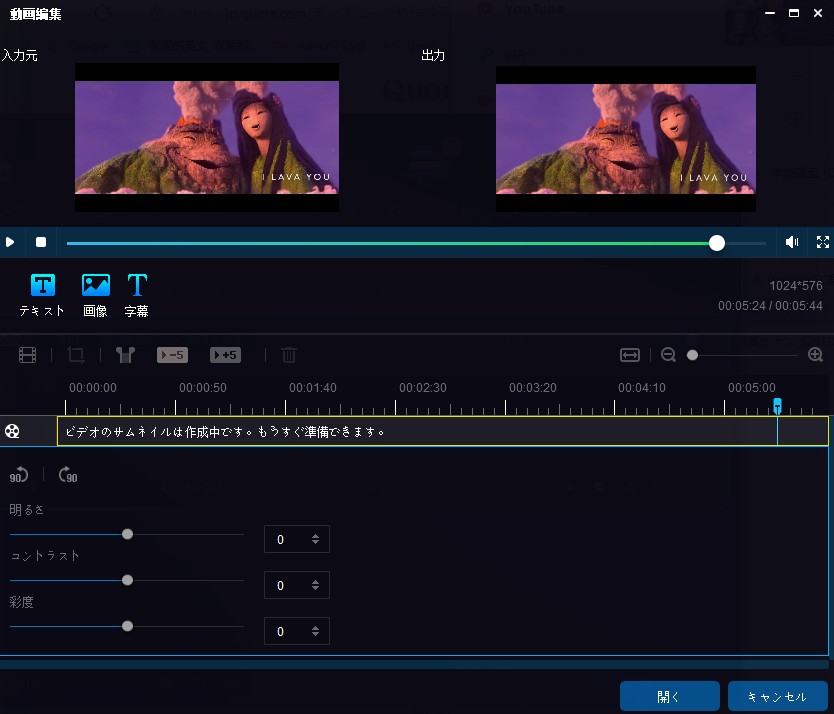
Task: Zoom in the timeline
Action: [x=815, y=355]
